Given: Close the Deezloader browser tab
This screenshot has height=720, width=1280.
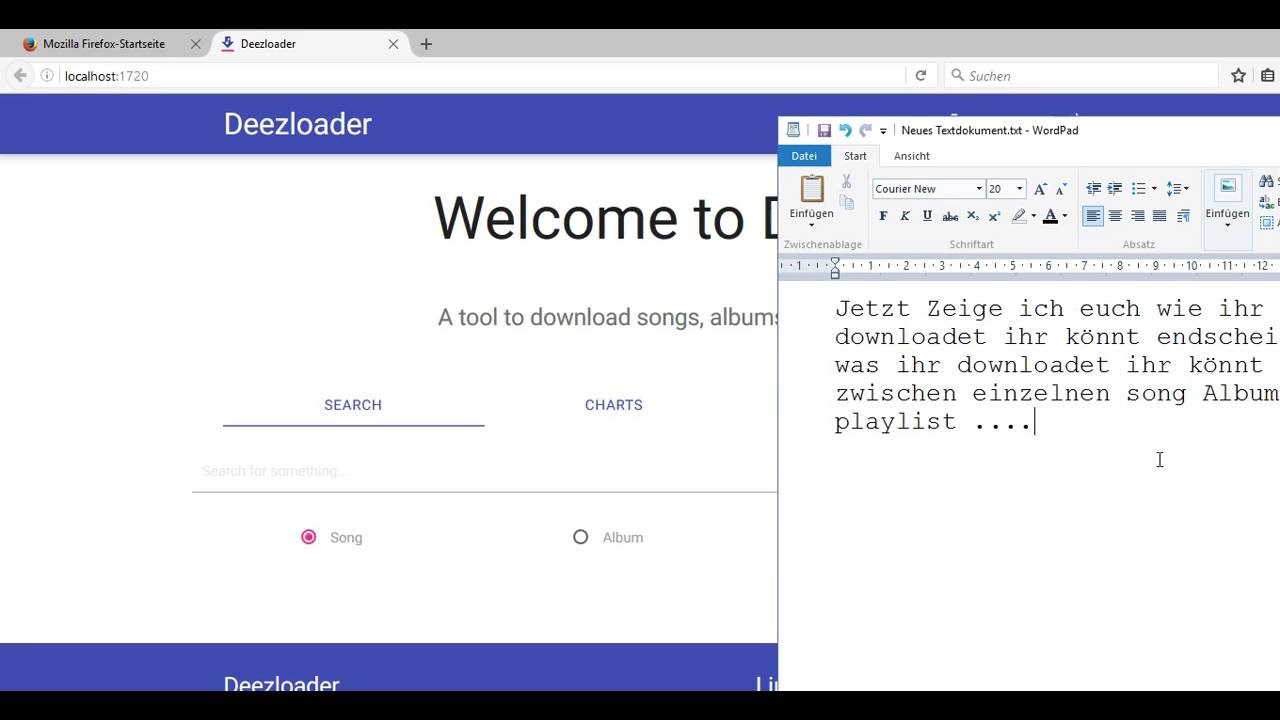Looking at the screenshot, I should coord(393,44).
